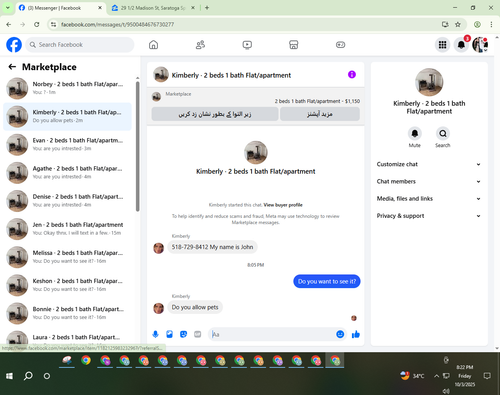500x395 pixels.
Task: Attach a photo file
Action: [x=169, y=334]
